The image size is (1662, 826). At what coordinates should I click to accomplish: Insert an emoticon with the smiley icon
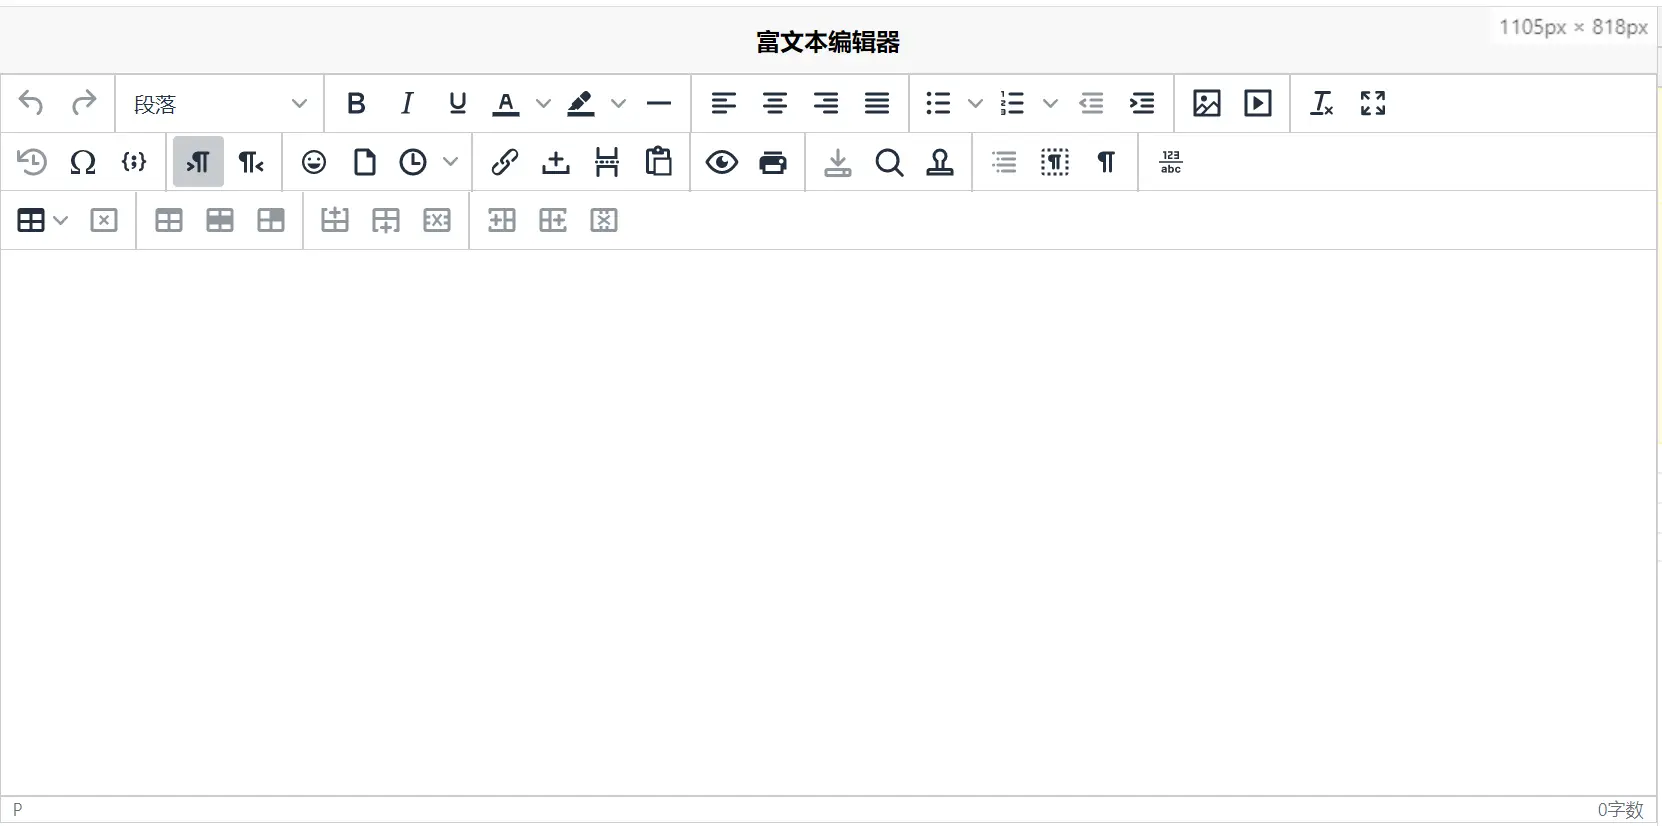tap(314, 162)
